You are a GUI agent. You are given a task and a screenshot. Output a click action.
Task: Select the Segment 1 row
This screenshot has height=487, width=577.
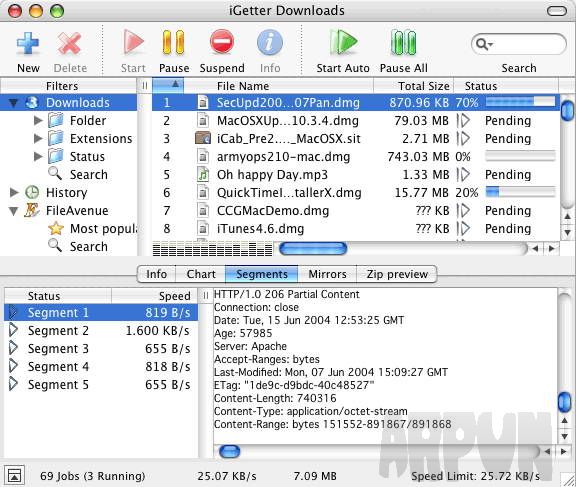(x=101, y=313)
